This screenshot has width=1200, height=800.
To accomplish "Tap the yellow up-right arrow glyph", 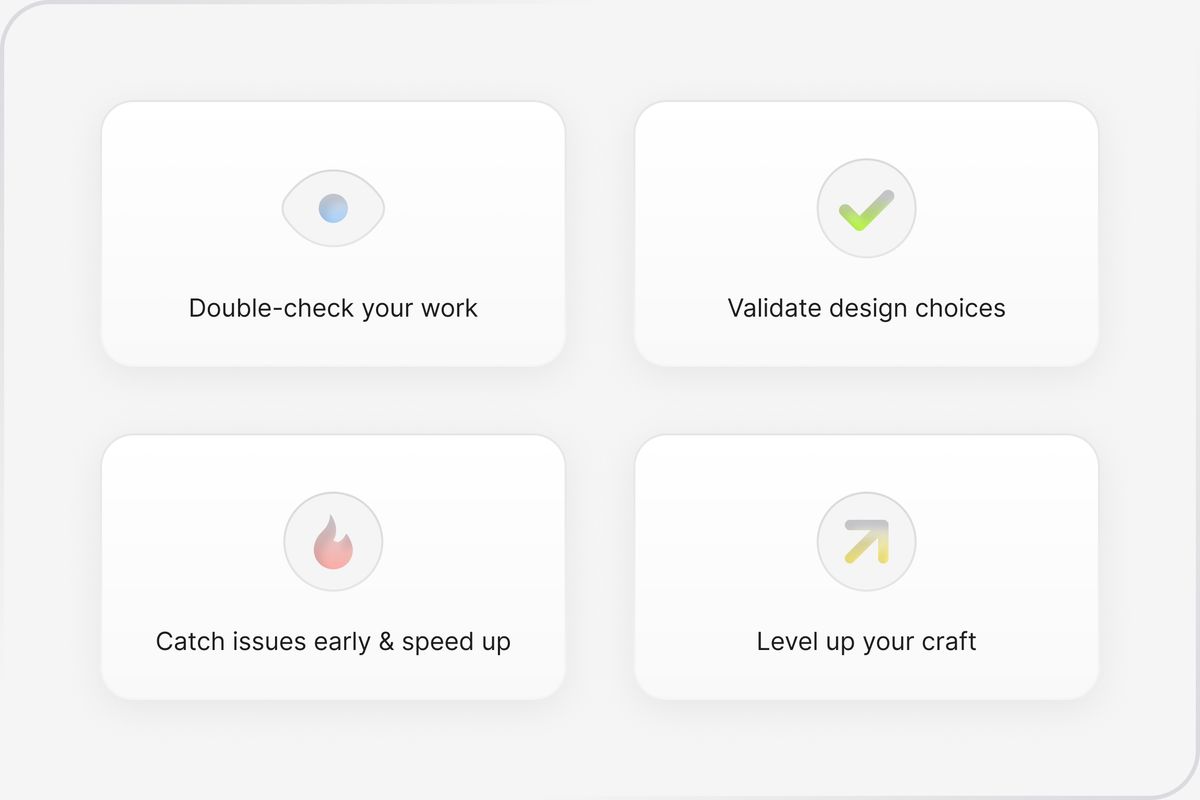I will 866,542.
